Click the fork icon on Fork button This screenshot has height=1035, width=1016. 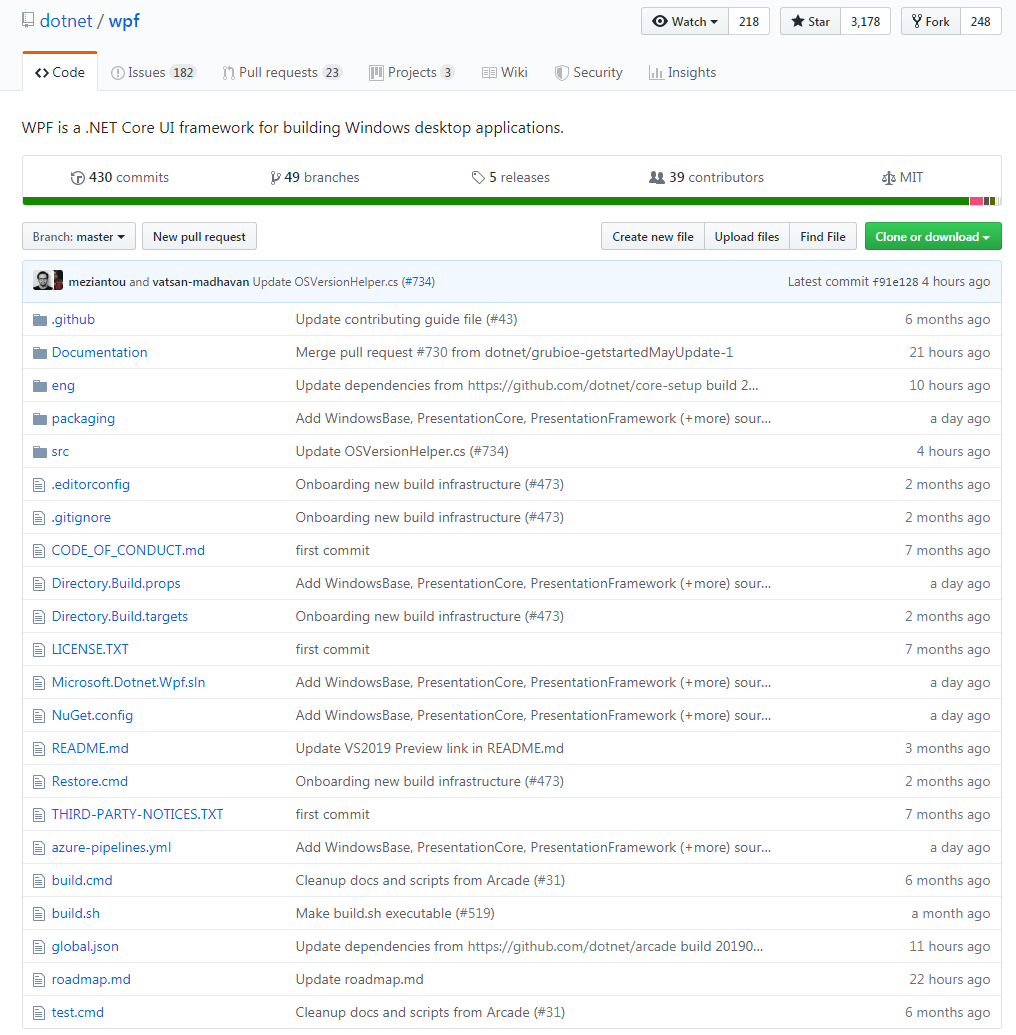(x=917, y=21)
